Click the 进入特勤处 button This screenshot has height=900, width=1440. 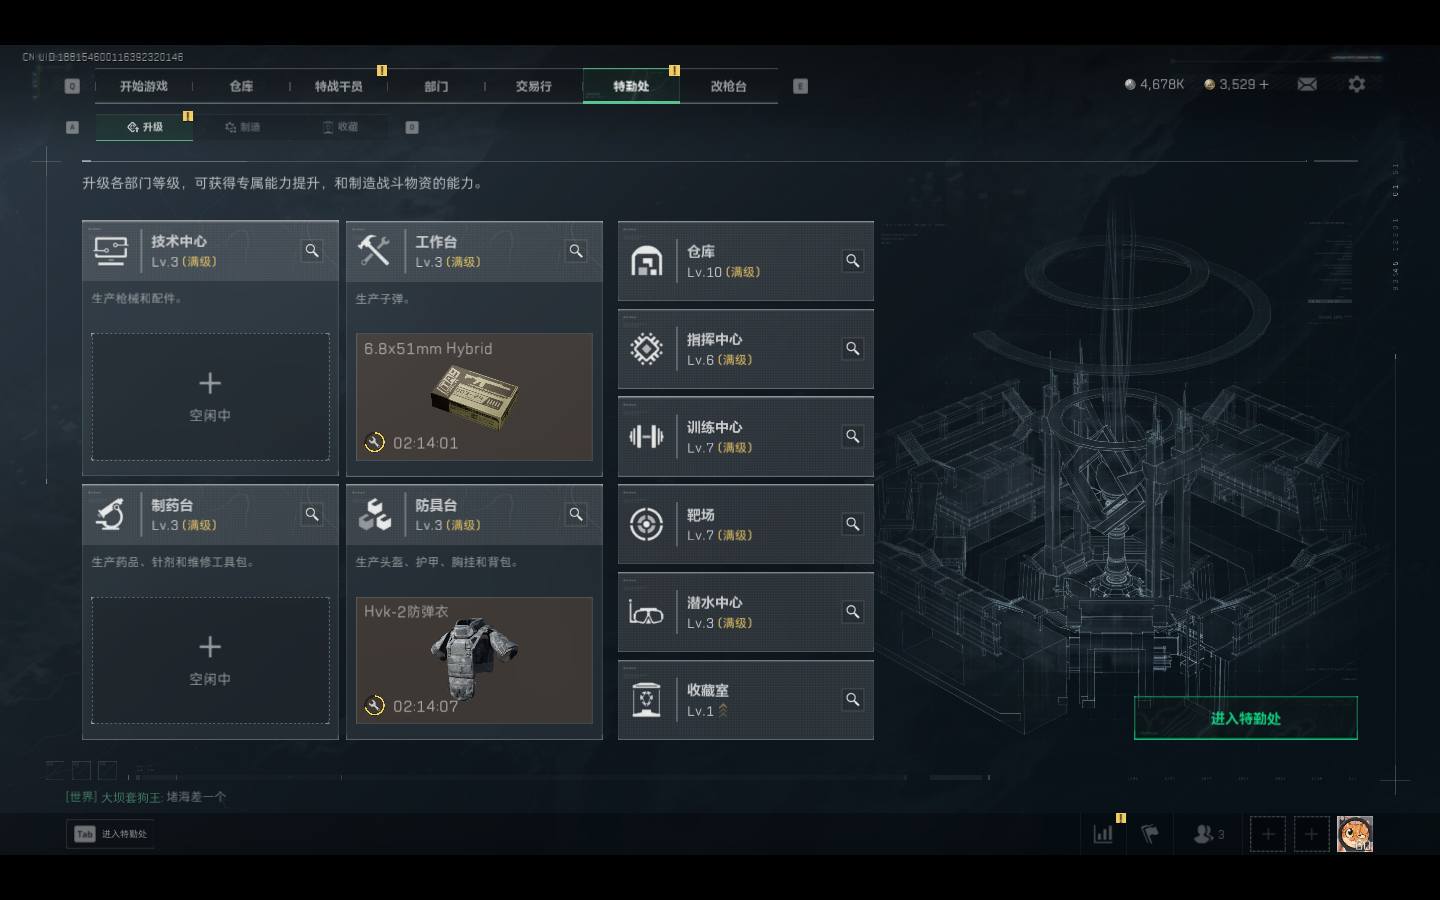[1245, 718]
